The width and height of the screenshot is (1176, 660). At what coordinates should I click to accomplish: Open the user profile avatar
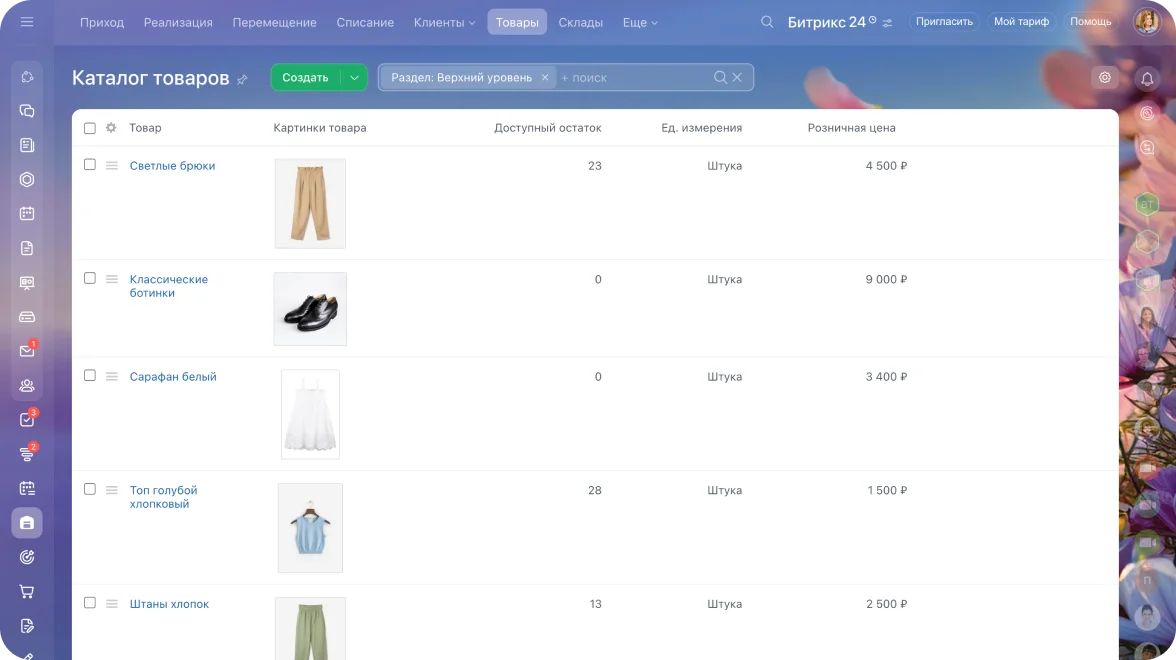pos(1147,22)
